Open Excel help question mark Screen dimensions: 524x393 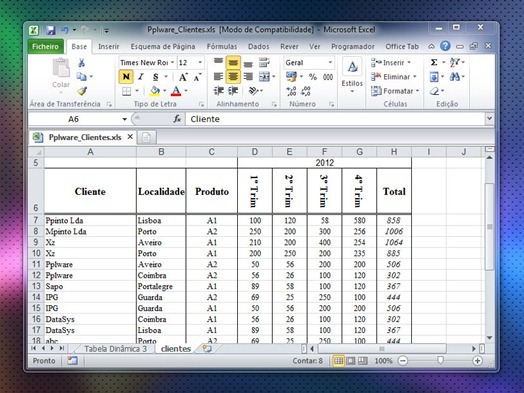point(445,46)
